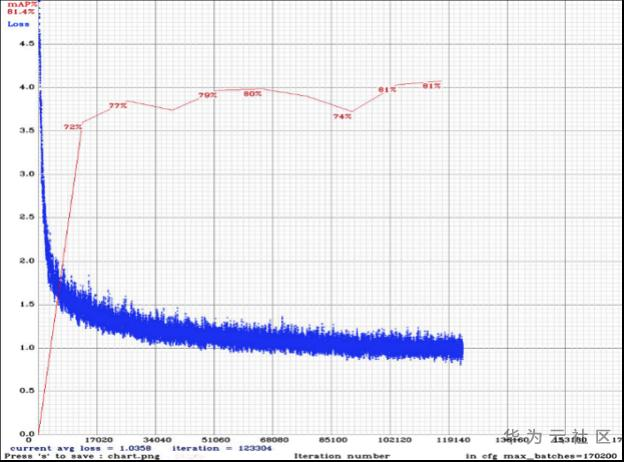
Task: Click the 'current avg loss = 1.0358' readout
Action: tap(80, 448)
